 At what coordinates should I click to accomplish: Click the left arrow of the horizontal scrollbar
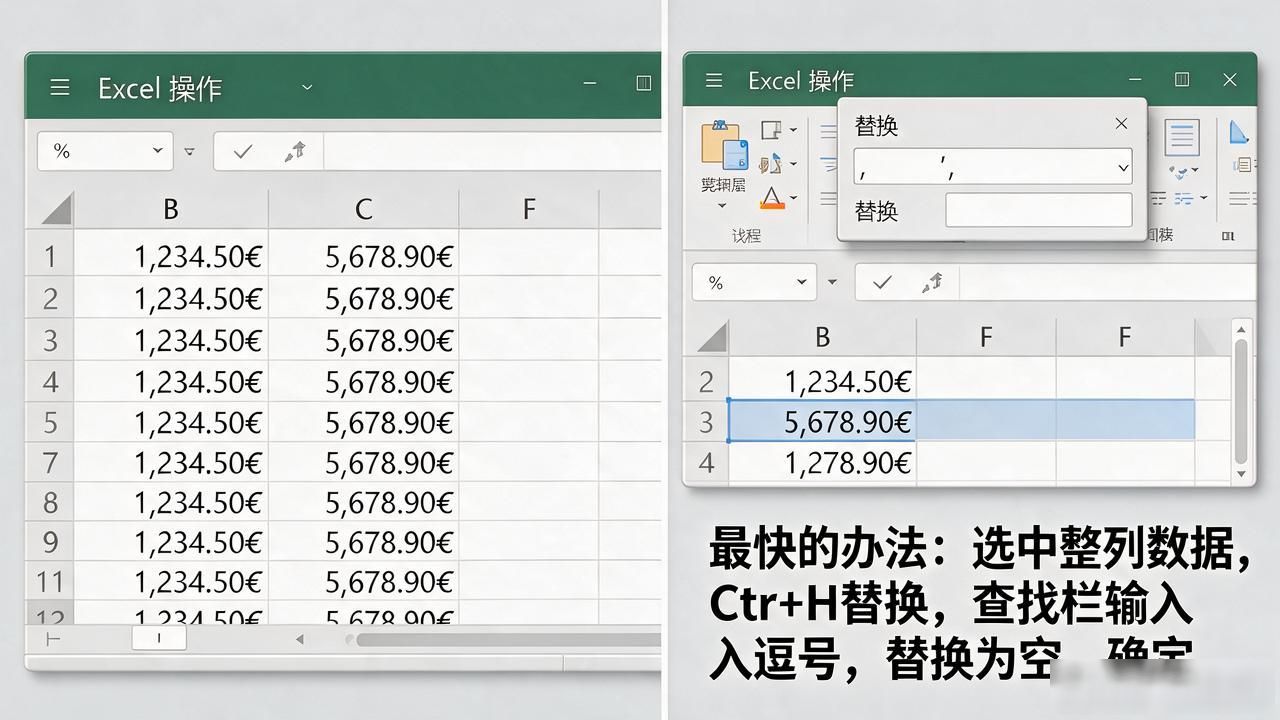tap(298, 639)
